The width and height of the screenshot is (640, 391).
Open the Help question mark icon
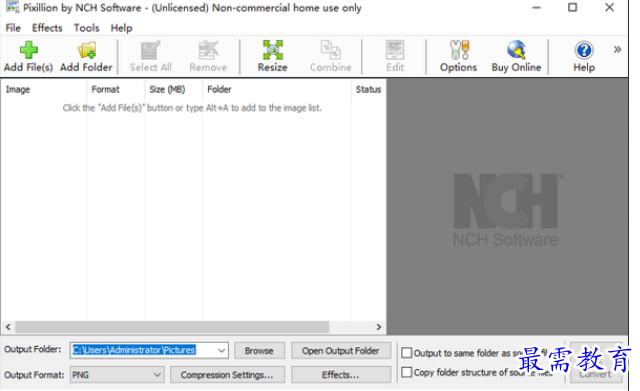[584, 50]
